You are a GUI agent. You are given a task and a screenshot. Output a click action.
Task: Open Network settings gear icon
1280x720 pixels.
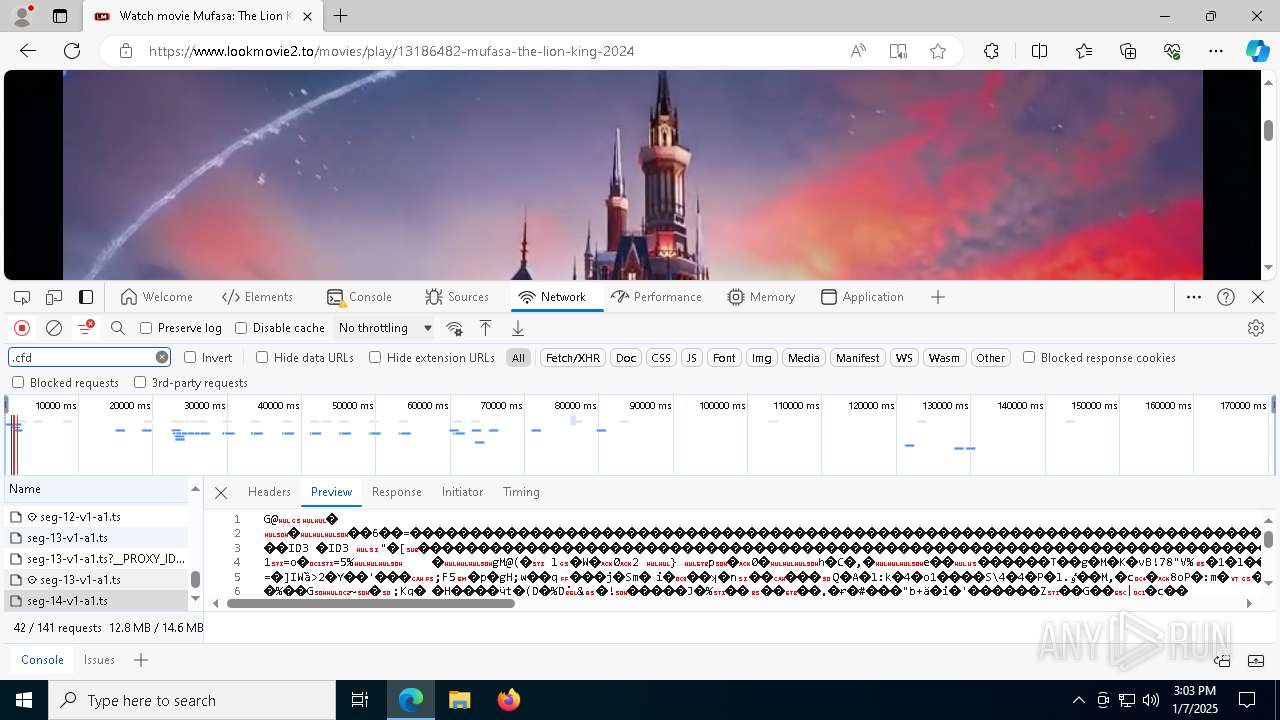click(1256, 328)
